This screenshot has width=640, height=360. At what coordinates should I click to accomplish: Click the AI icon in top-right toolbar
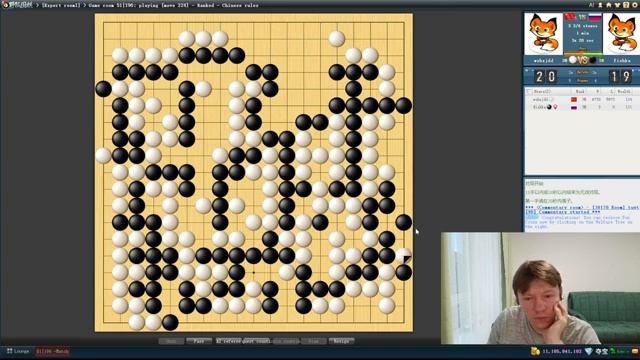point(591,5)
